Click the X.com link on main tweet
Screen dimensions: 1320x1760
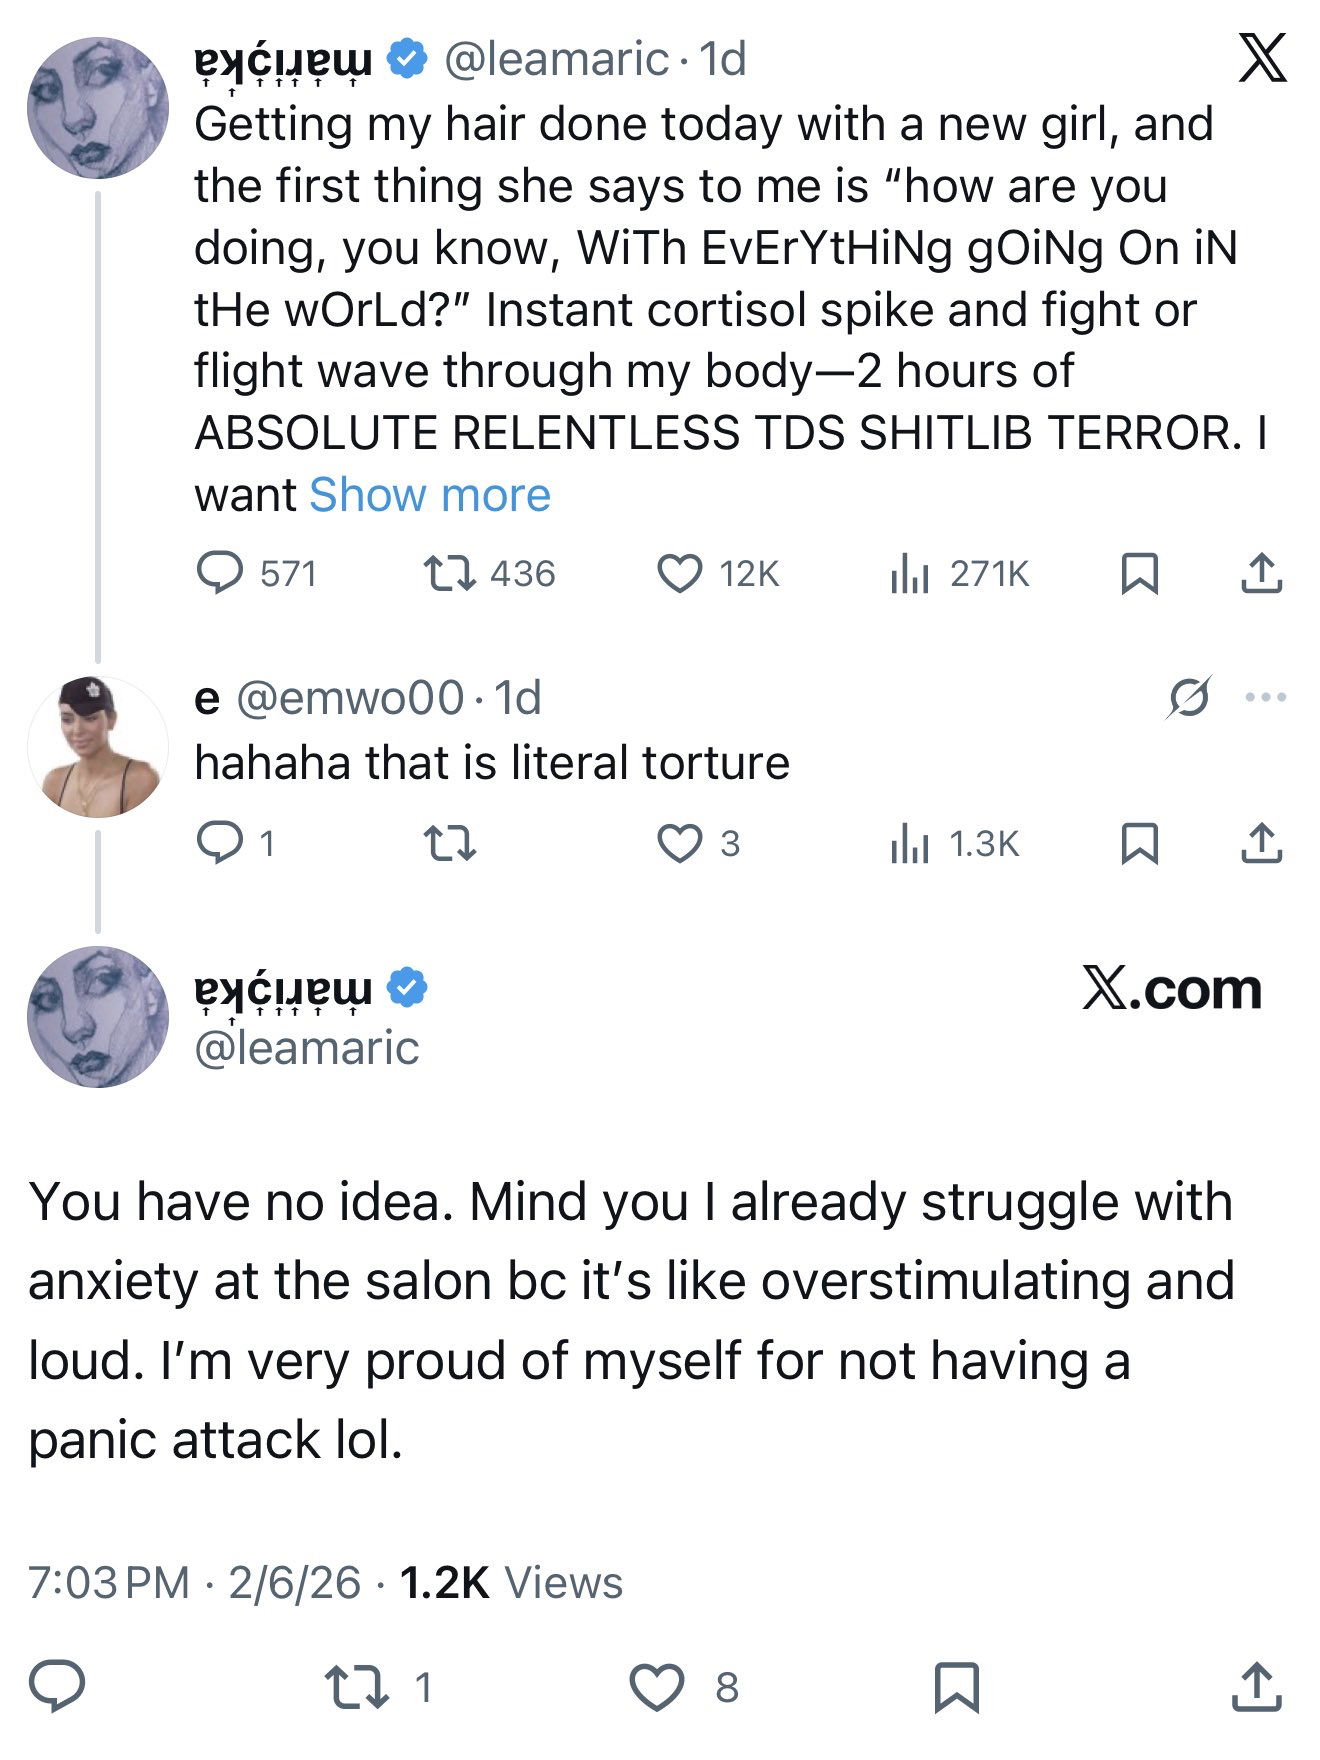point(1171,990)
